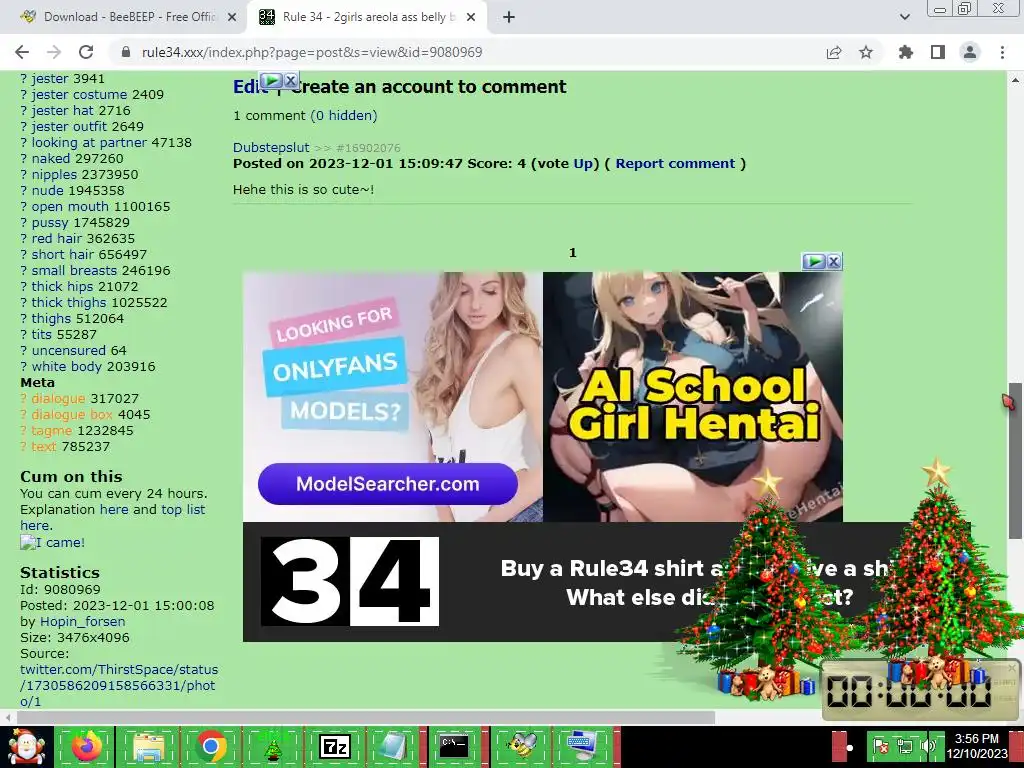Screen dimensions: 1024x768
Task: Open the looking at partner tag
Action: 89,142
